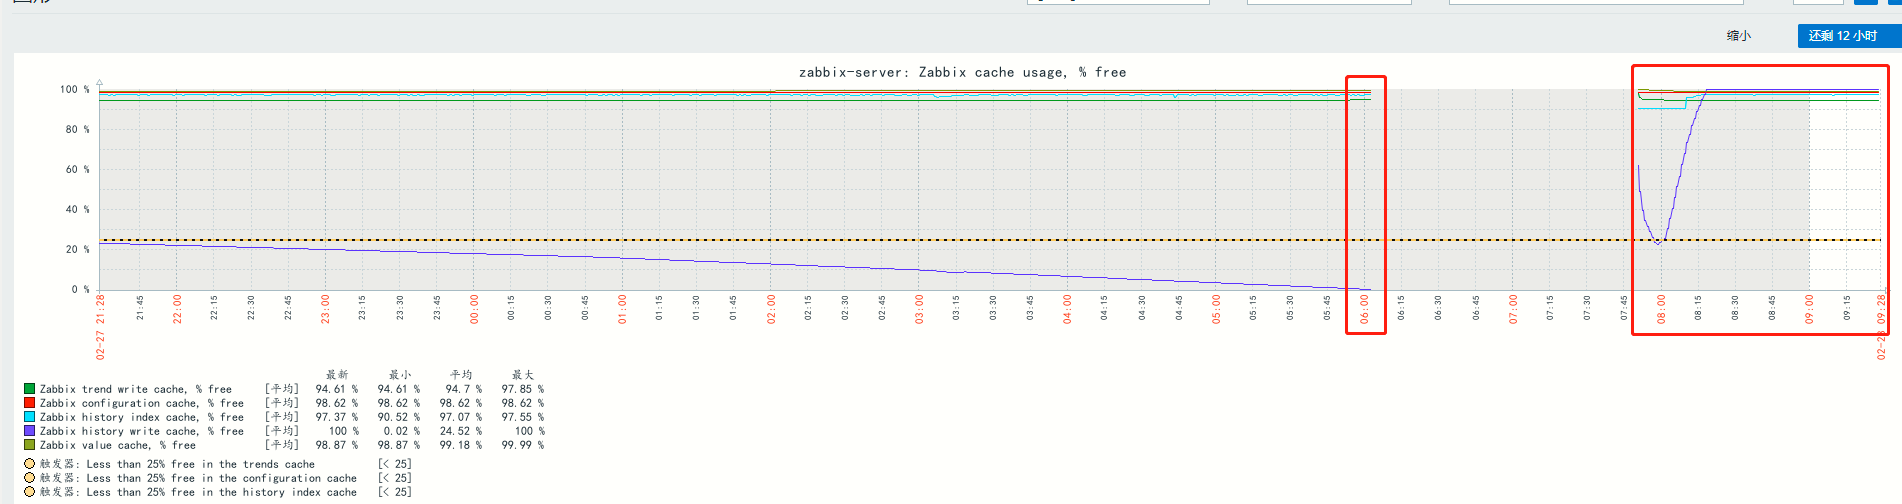Click the 40 % y-axis label
Screen dimensions: 1902x504
pos(77,209)
